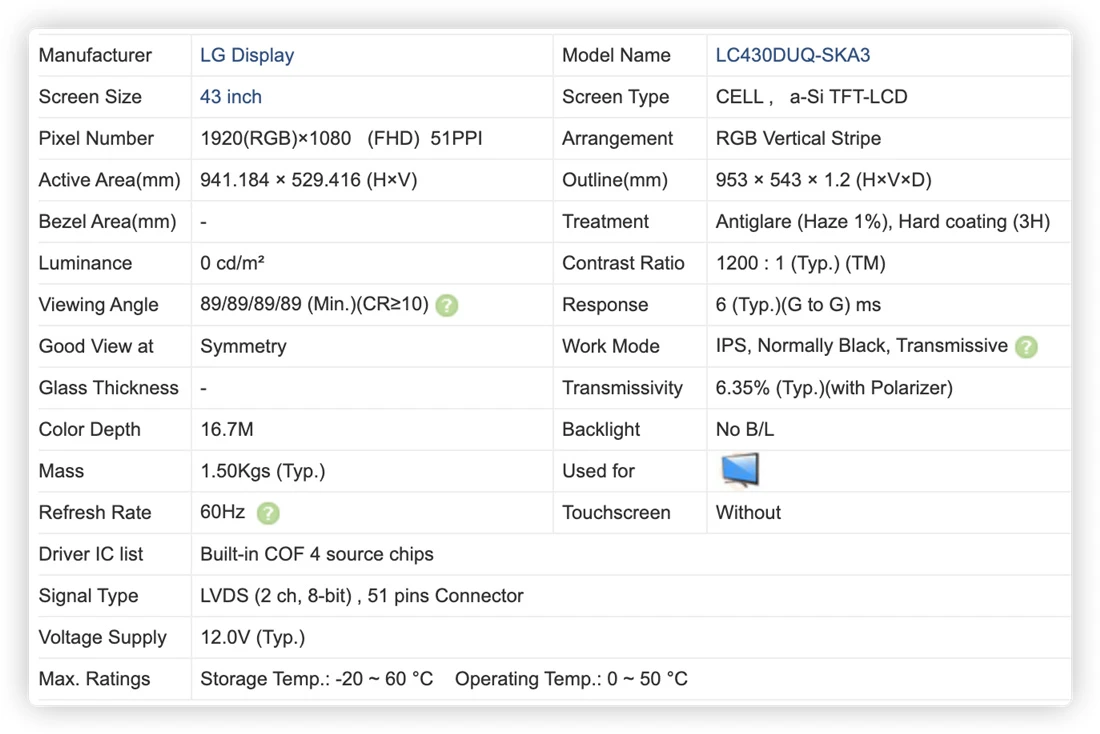Click the Response label
This screenshot has height=734, width=1100.
pyautogui.click(x=605, y=305)
